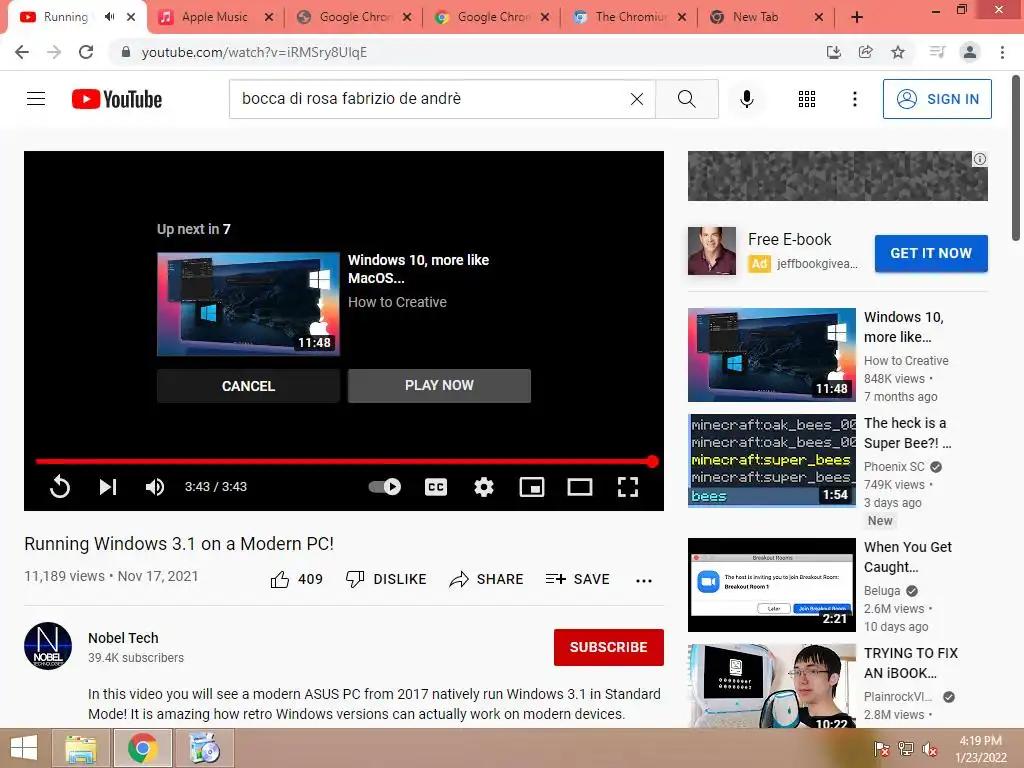Switch to the Apple Music tab
The height and width of the screenshot is (768, 1024).
[215, 17]
